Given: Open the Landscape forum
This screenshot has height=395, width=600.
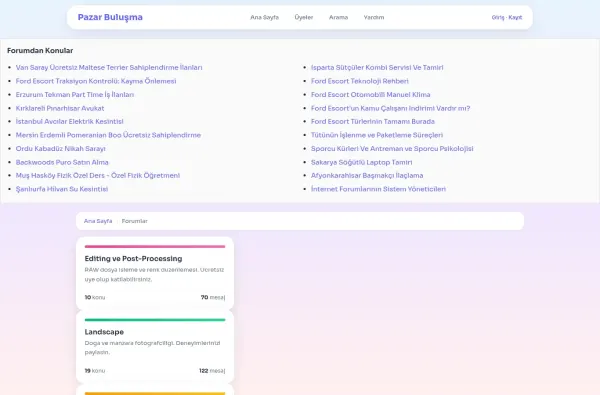Looking at the screenshot, I should (x=104, y=332).
